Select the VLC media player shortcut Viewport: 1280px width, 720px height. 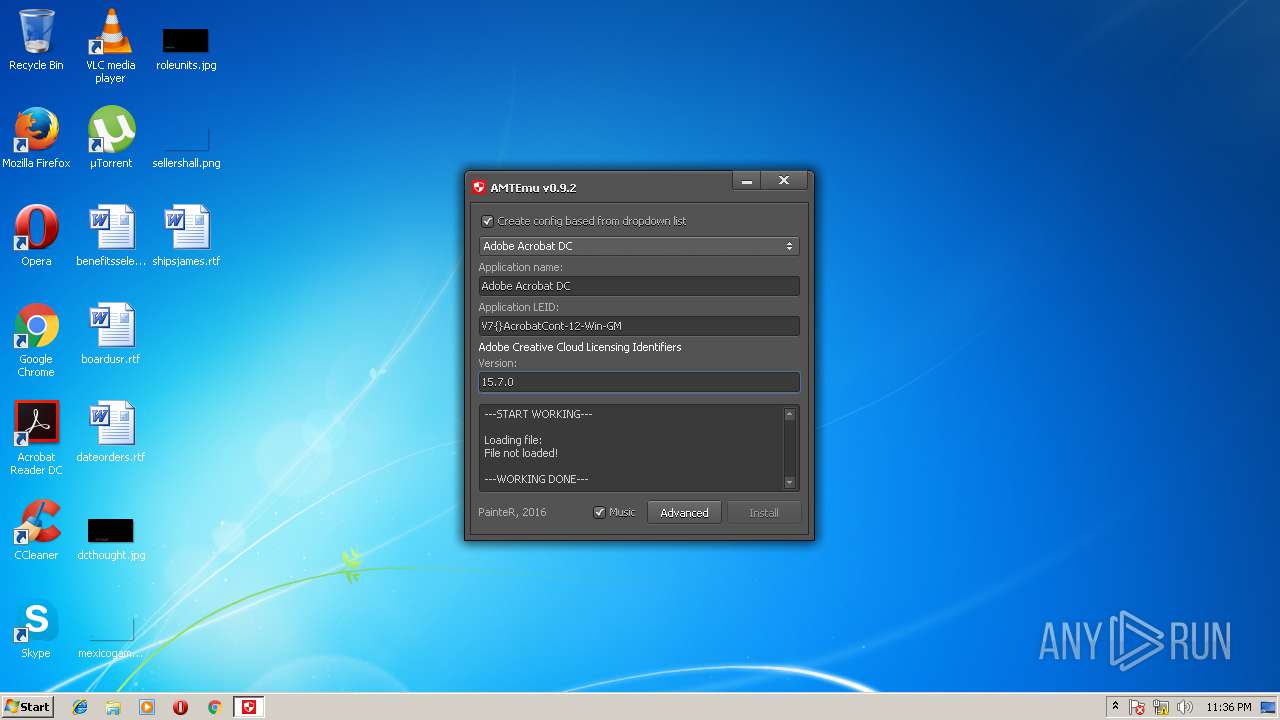[110, 46]
